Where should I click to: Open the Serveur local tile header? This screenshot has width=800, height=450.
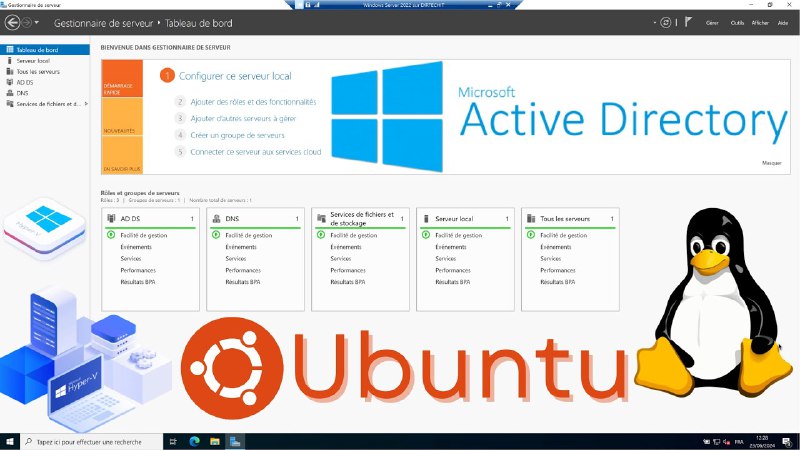coord(465,218)
